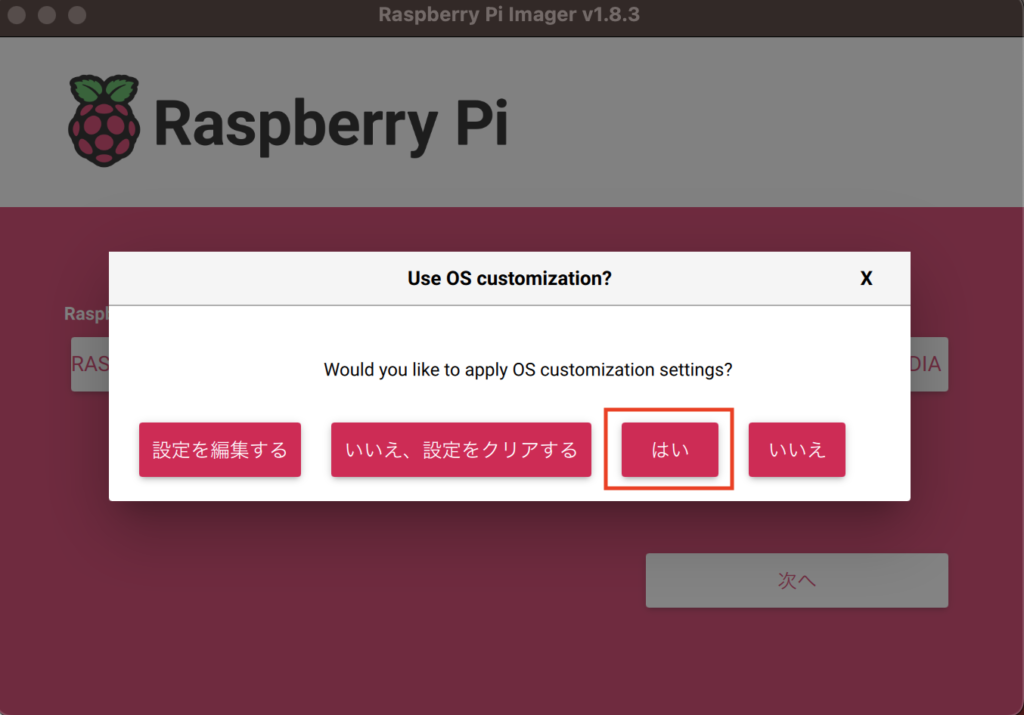Click the 次へ button
This screenshot has width=1024, height=715.
coord(797,580)
